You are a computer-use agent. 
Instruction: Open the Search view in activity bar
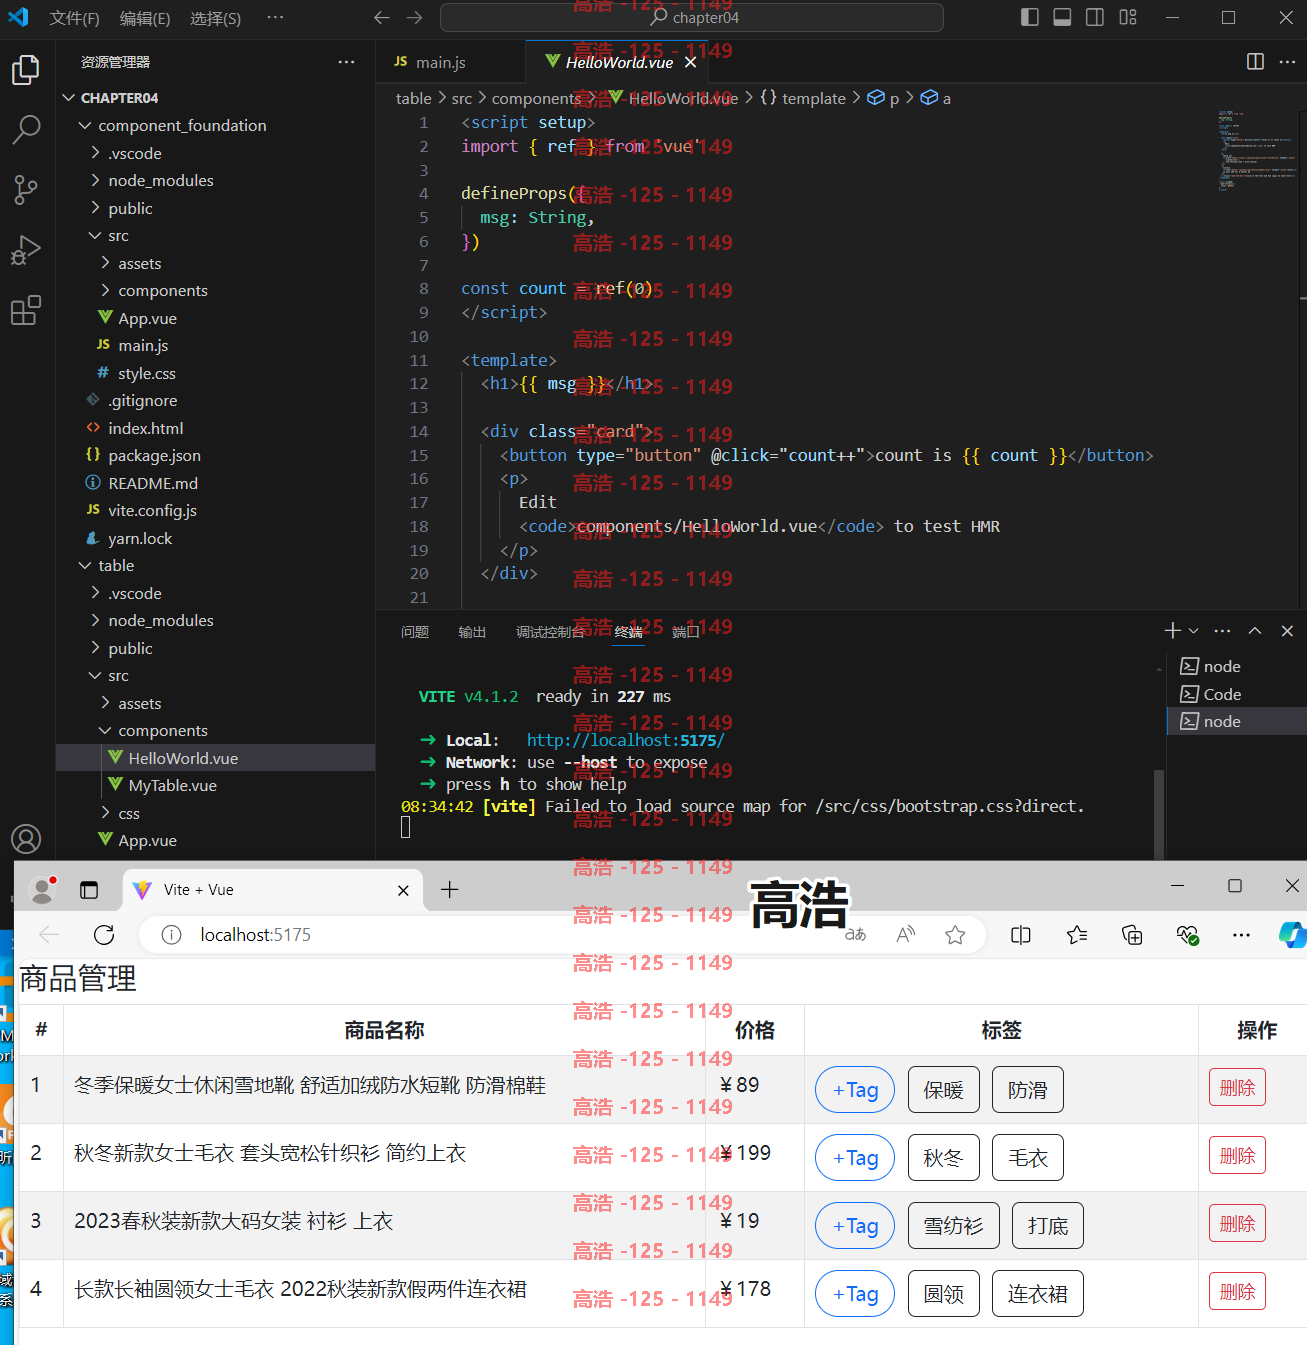pyautogui.click(x=26, y=129)
